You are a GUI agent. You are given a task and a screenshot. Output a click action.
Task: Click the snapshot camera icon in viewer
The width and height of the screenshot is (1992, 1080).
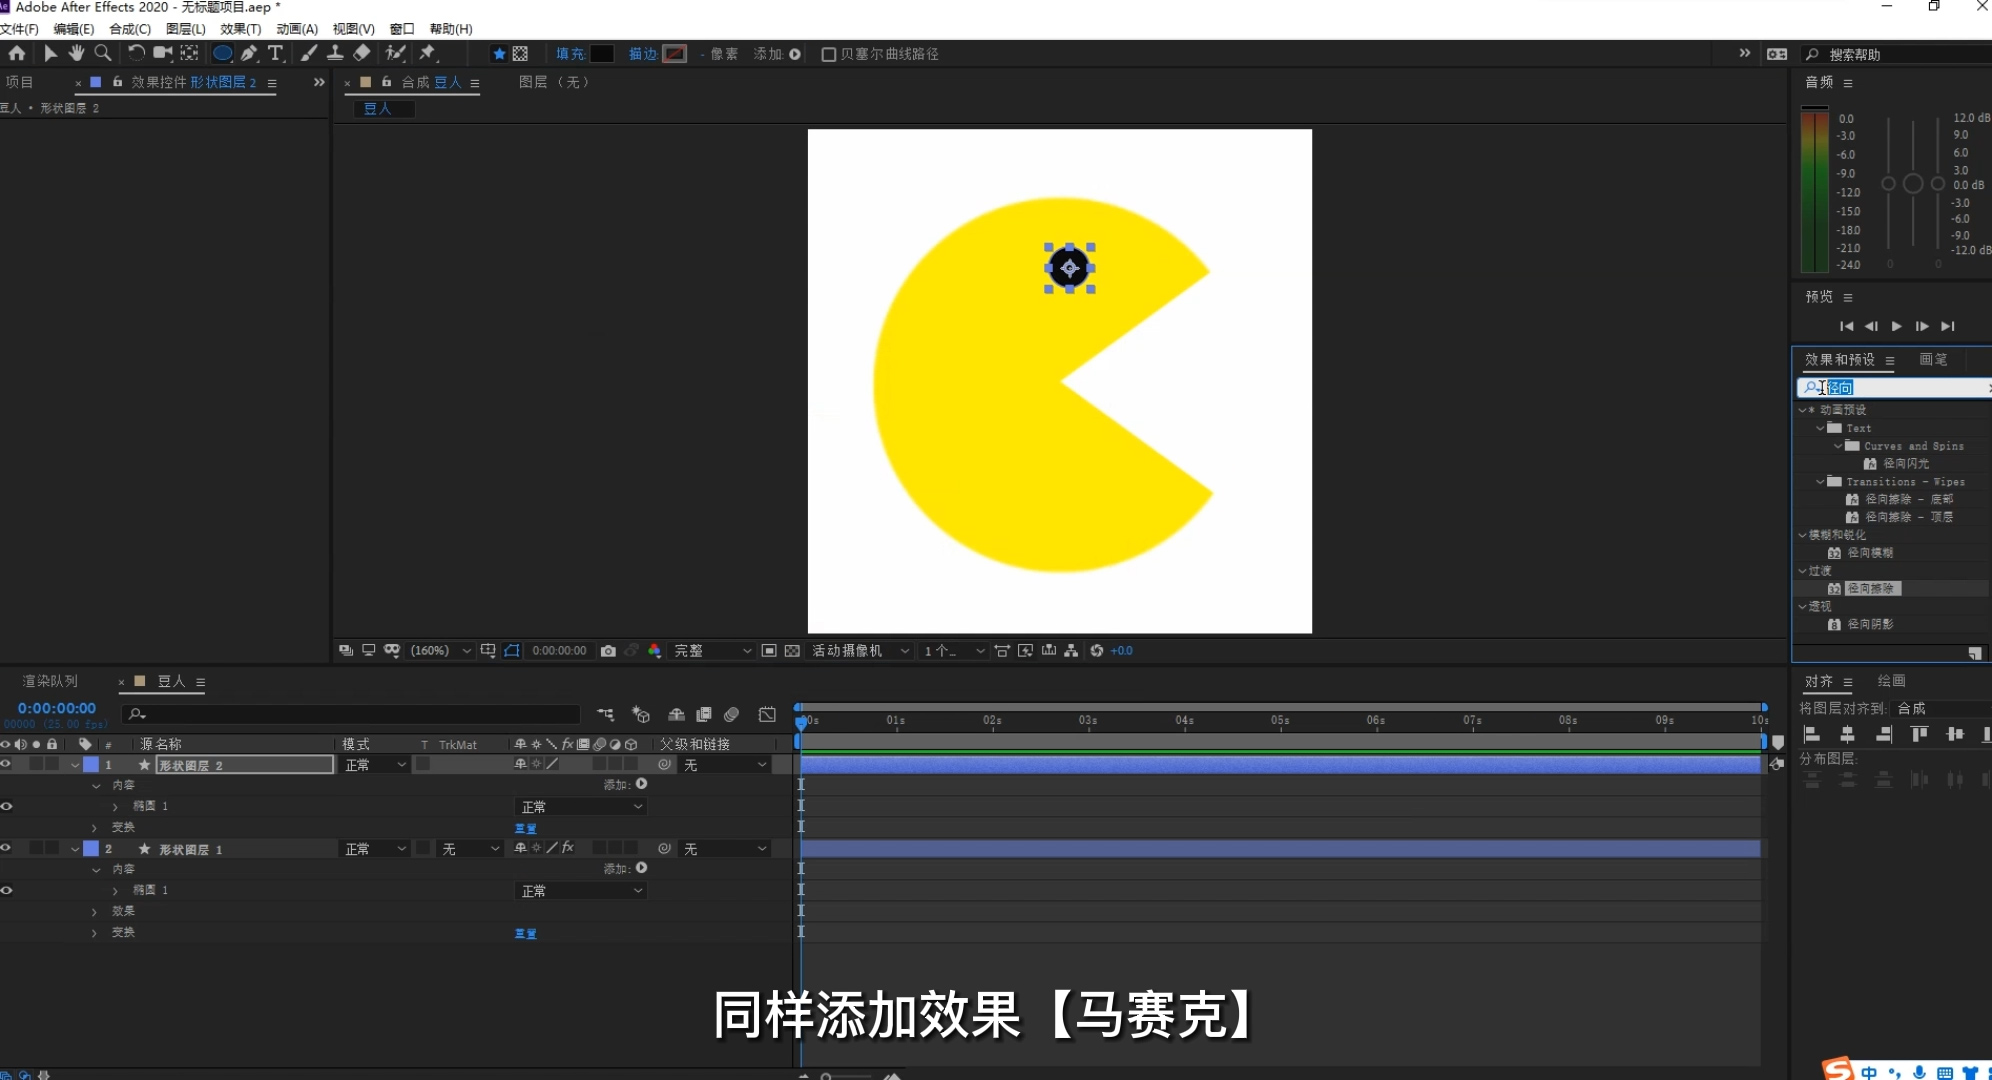608,651
